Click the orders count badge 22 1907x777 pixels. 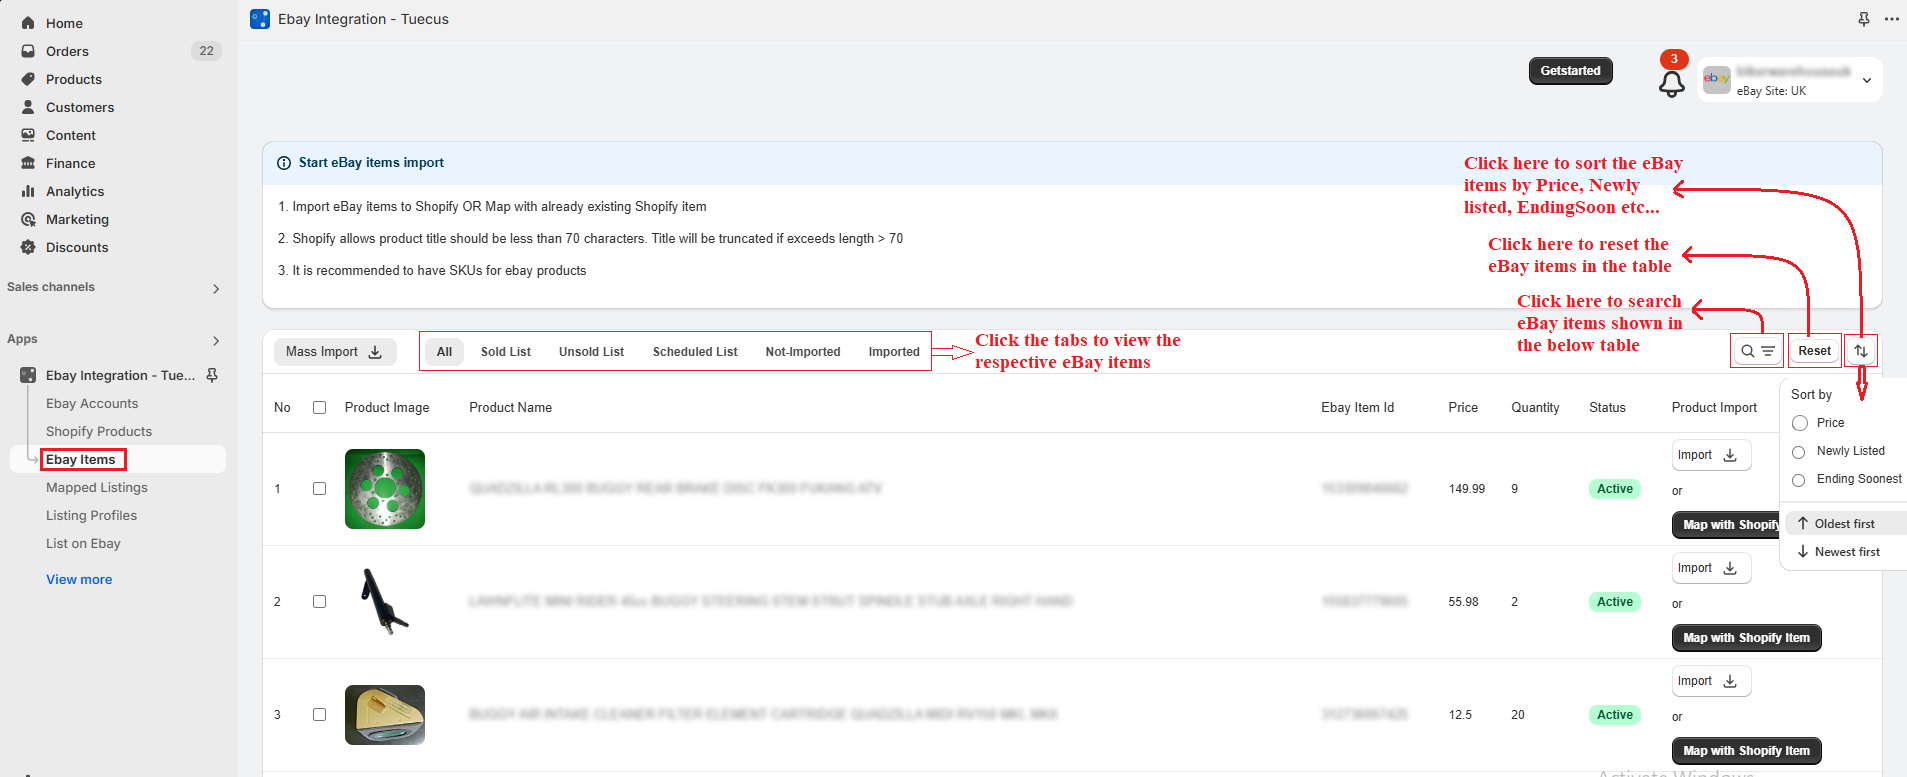click(206, 51)
